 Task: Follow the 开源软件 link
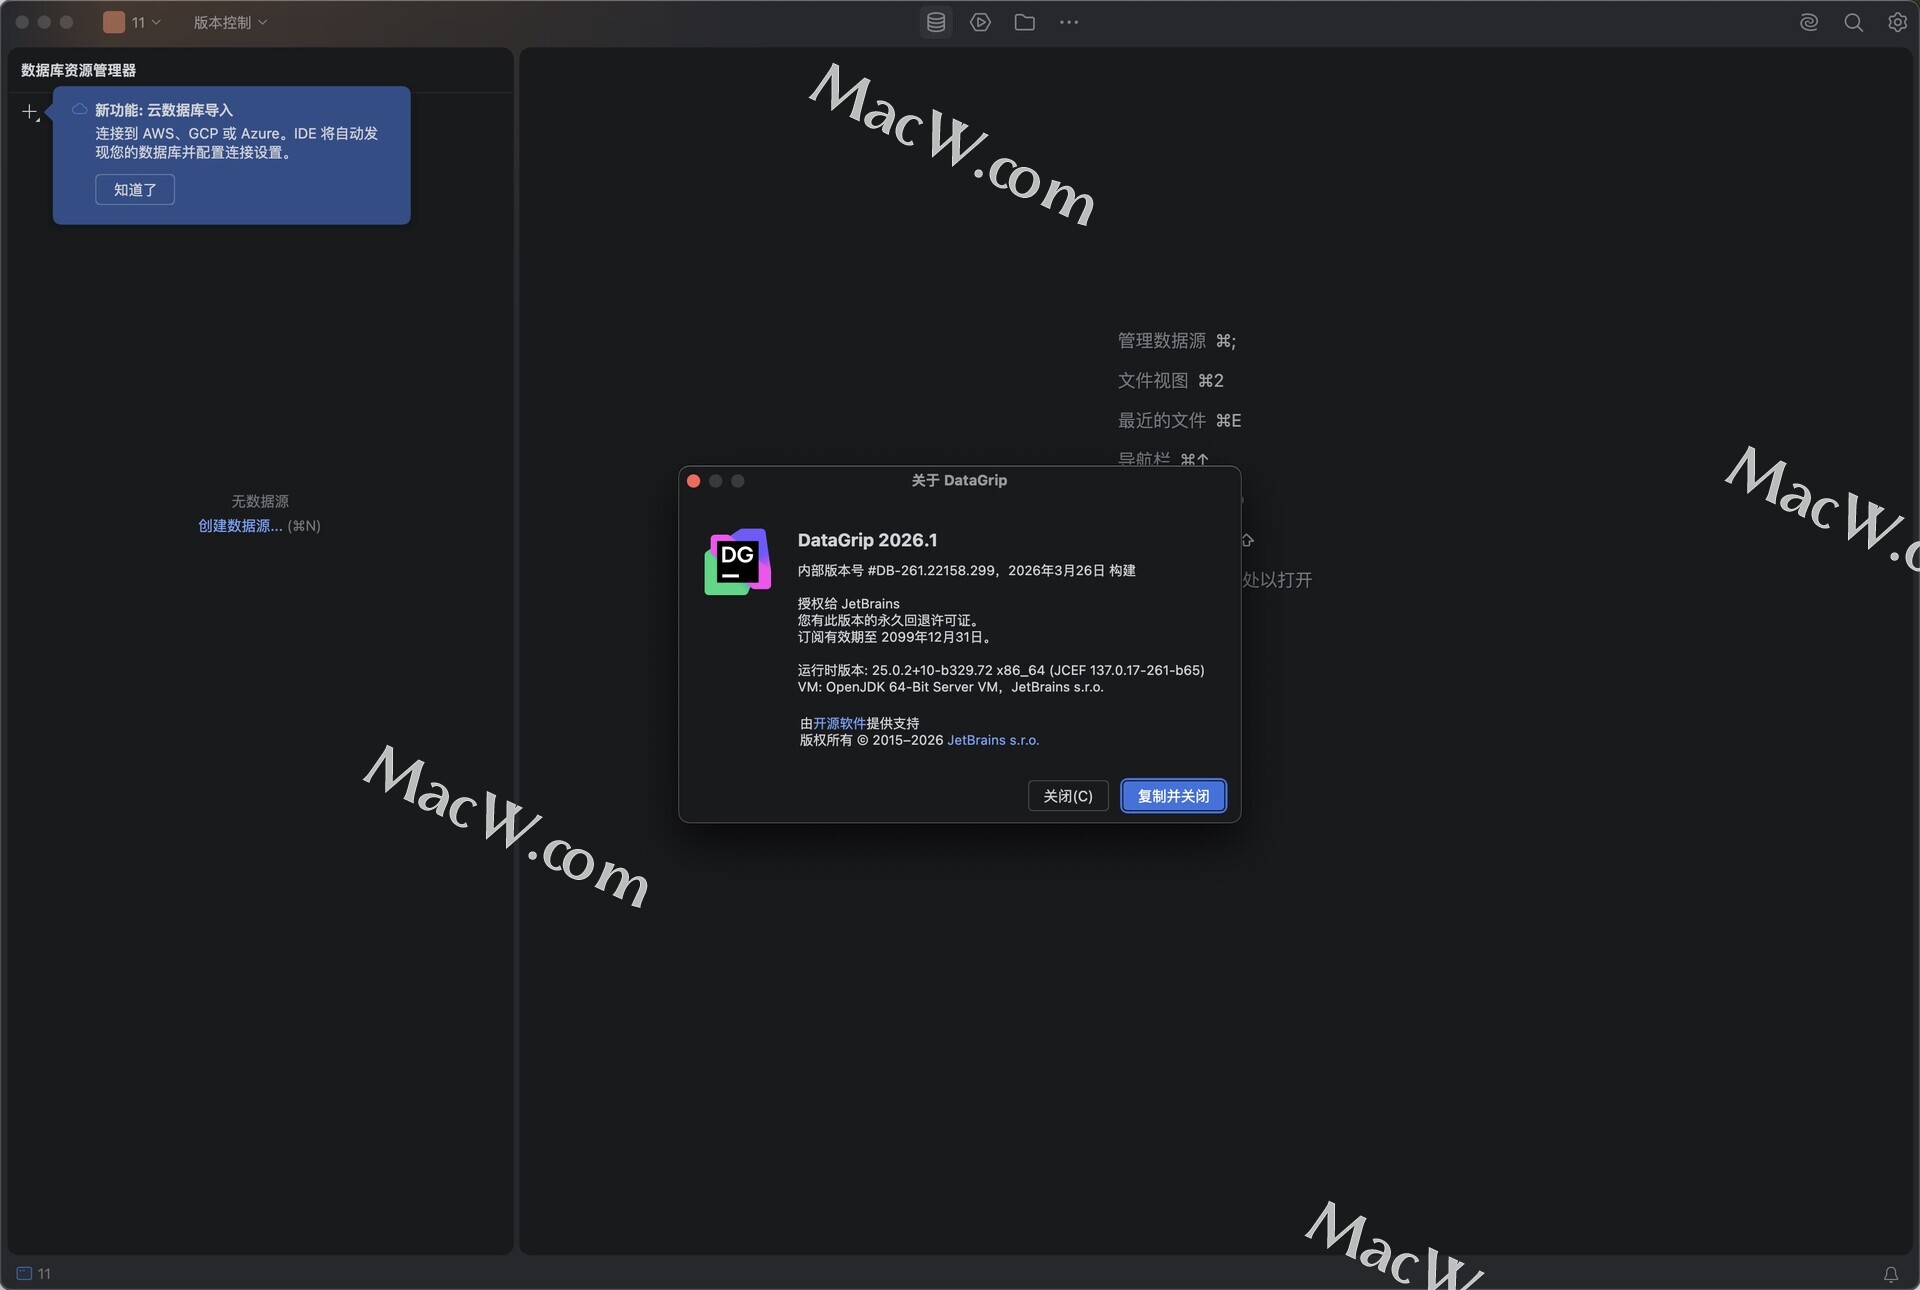click(839, 723)
